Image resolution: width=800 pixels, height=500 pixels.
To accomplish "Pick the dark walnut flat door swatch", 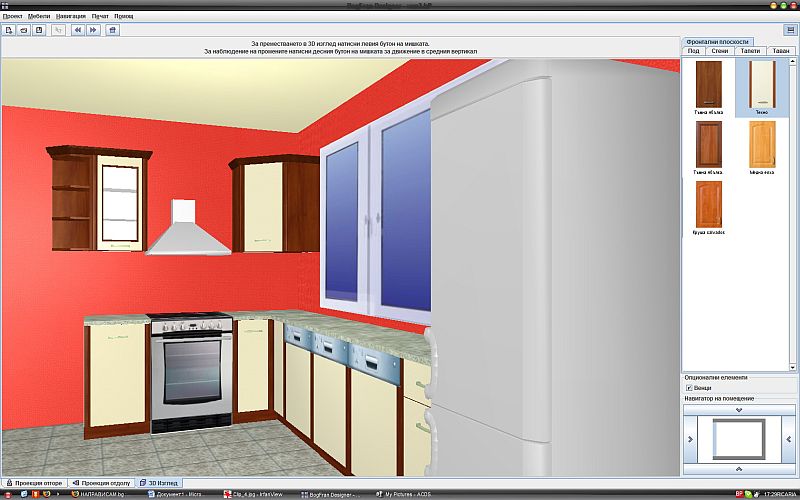I will 709,84.
